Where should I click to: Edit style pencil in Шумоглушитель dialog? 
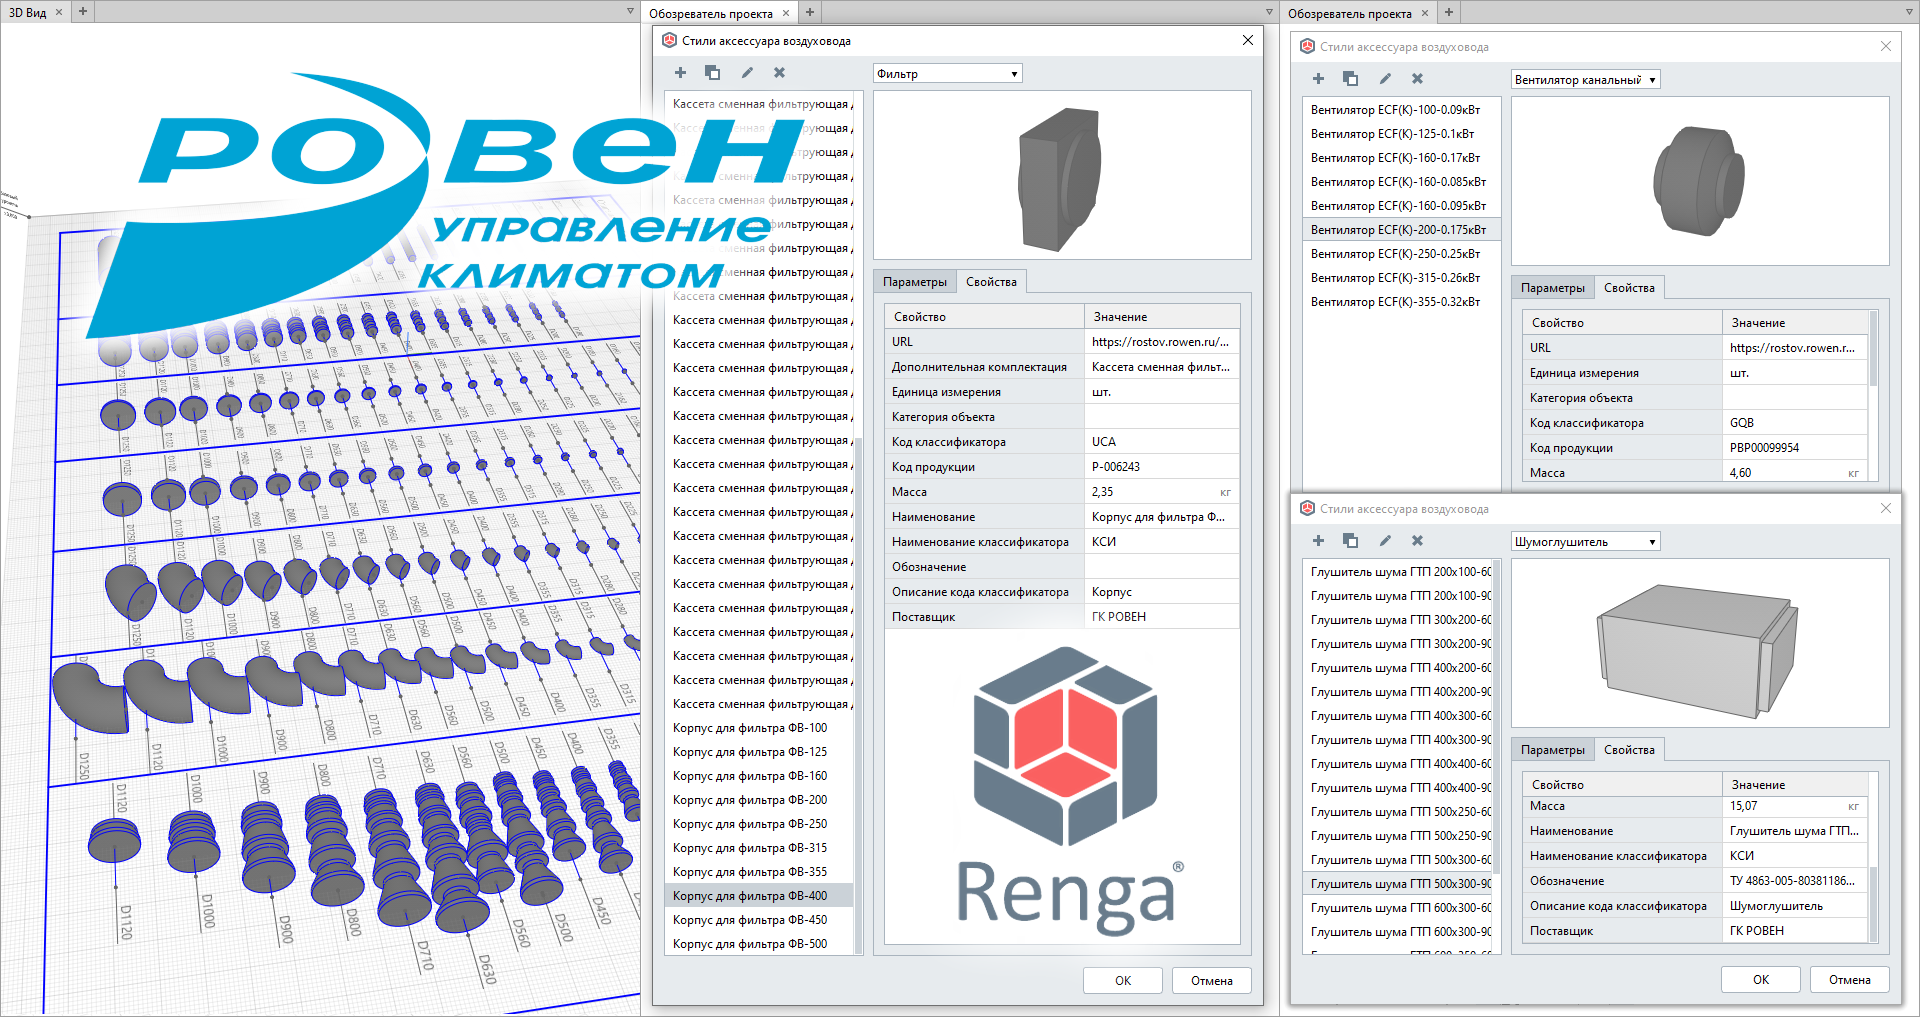click(x=1385, y=541)
